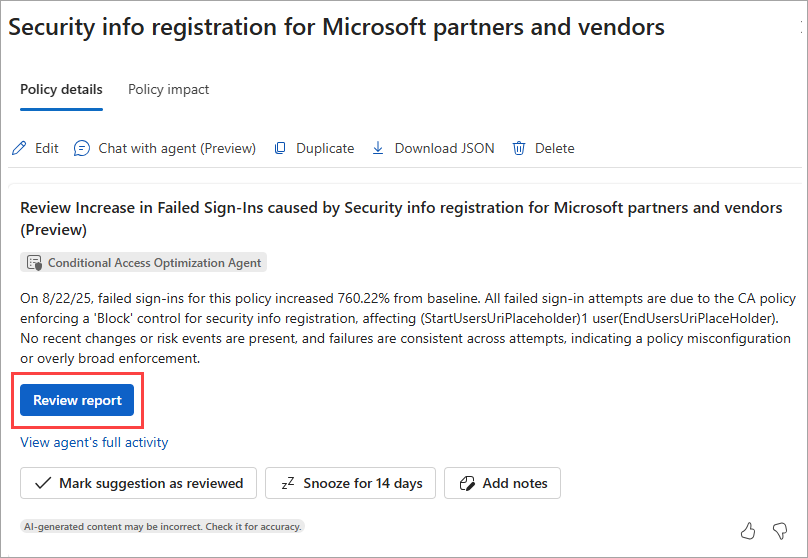Click the Duplicate copy icon
This screenshot has width=808, height=558.
click(280, 148)
